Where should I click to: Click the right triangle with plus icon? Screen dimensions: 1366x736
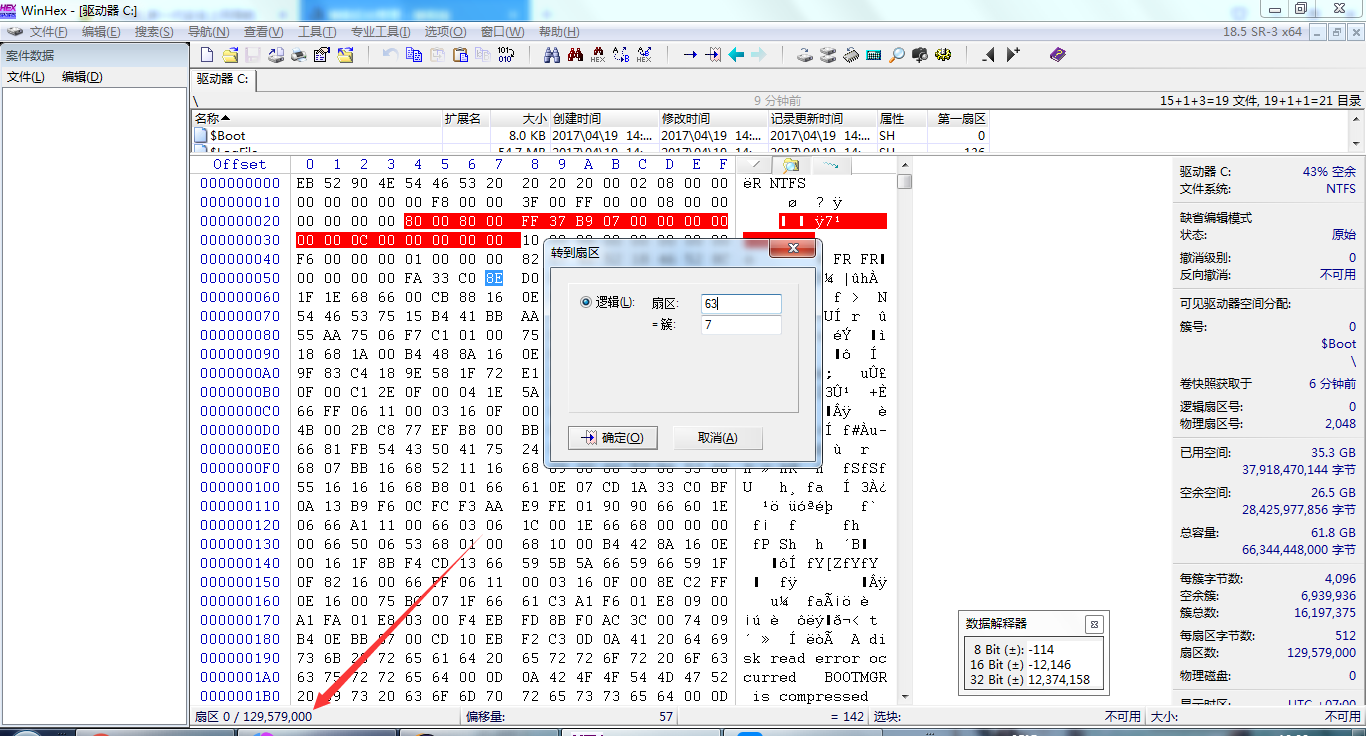(x=1012, y=55)
